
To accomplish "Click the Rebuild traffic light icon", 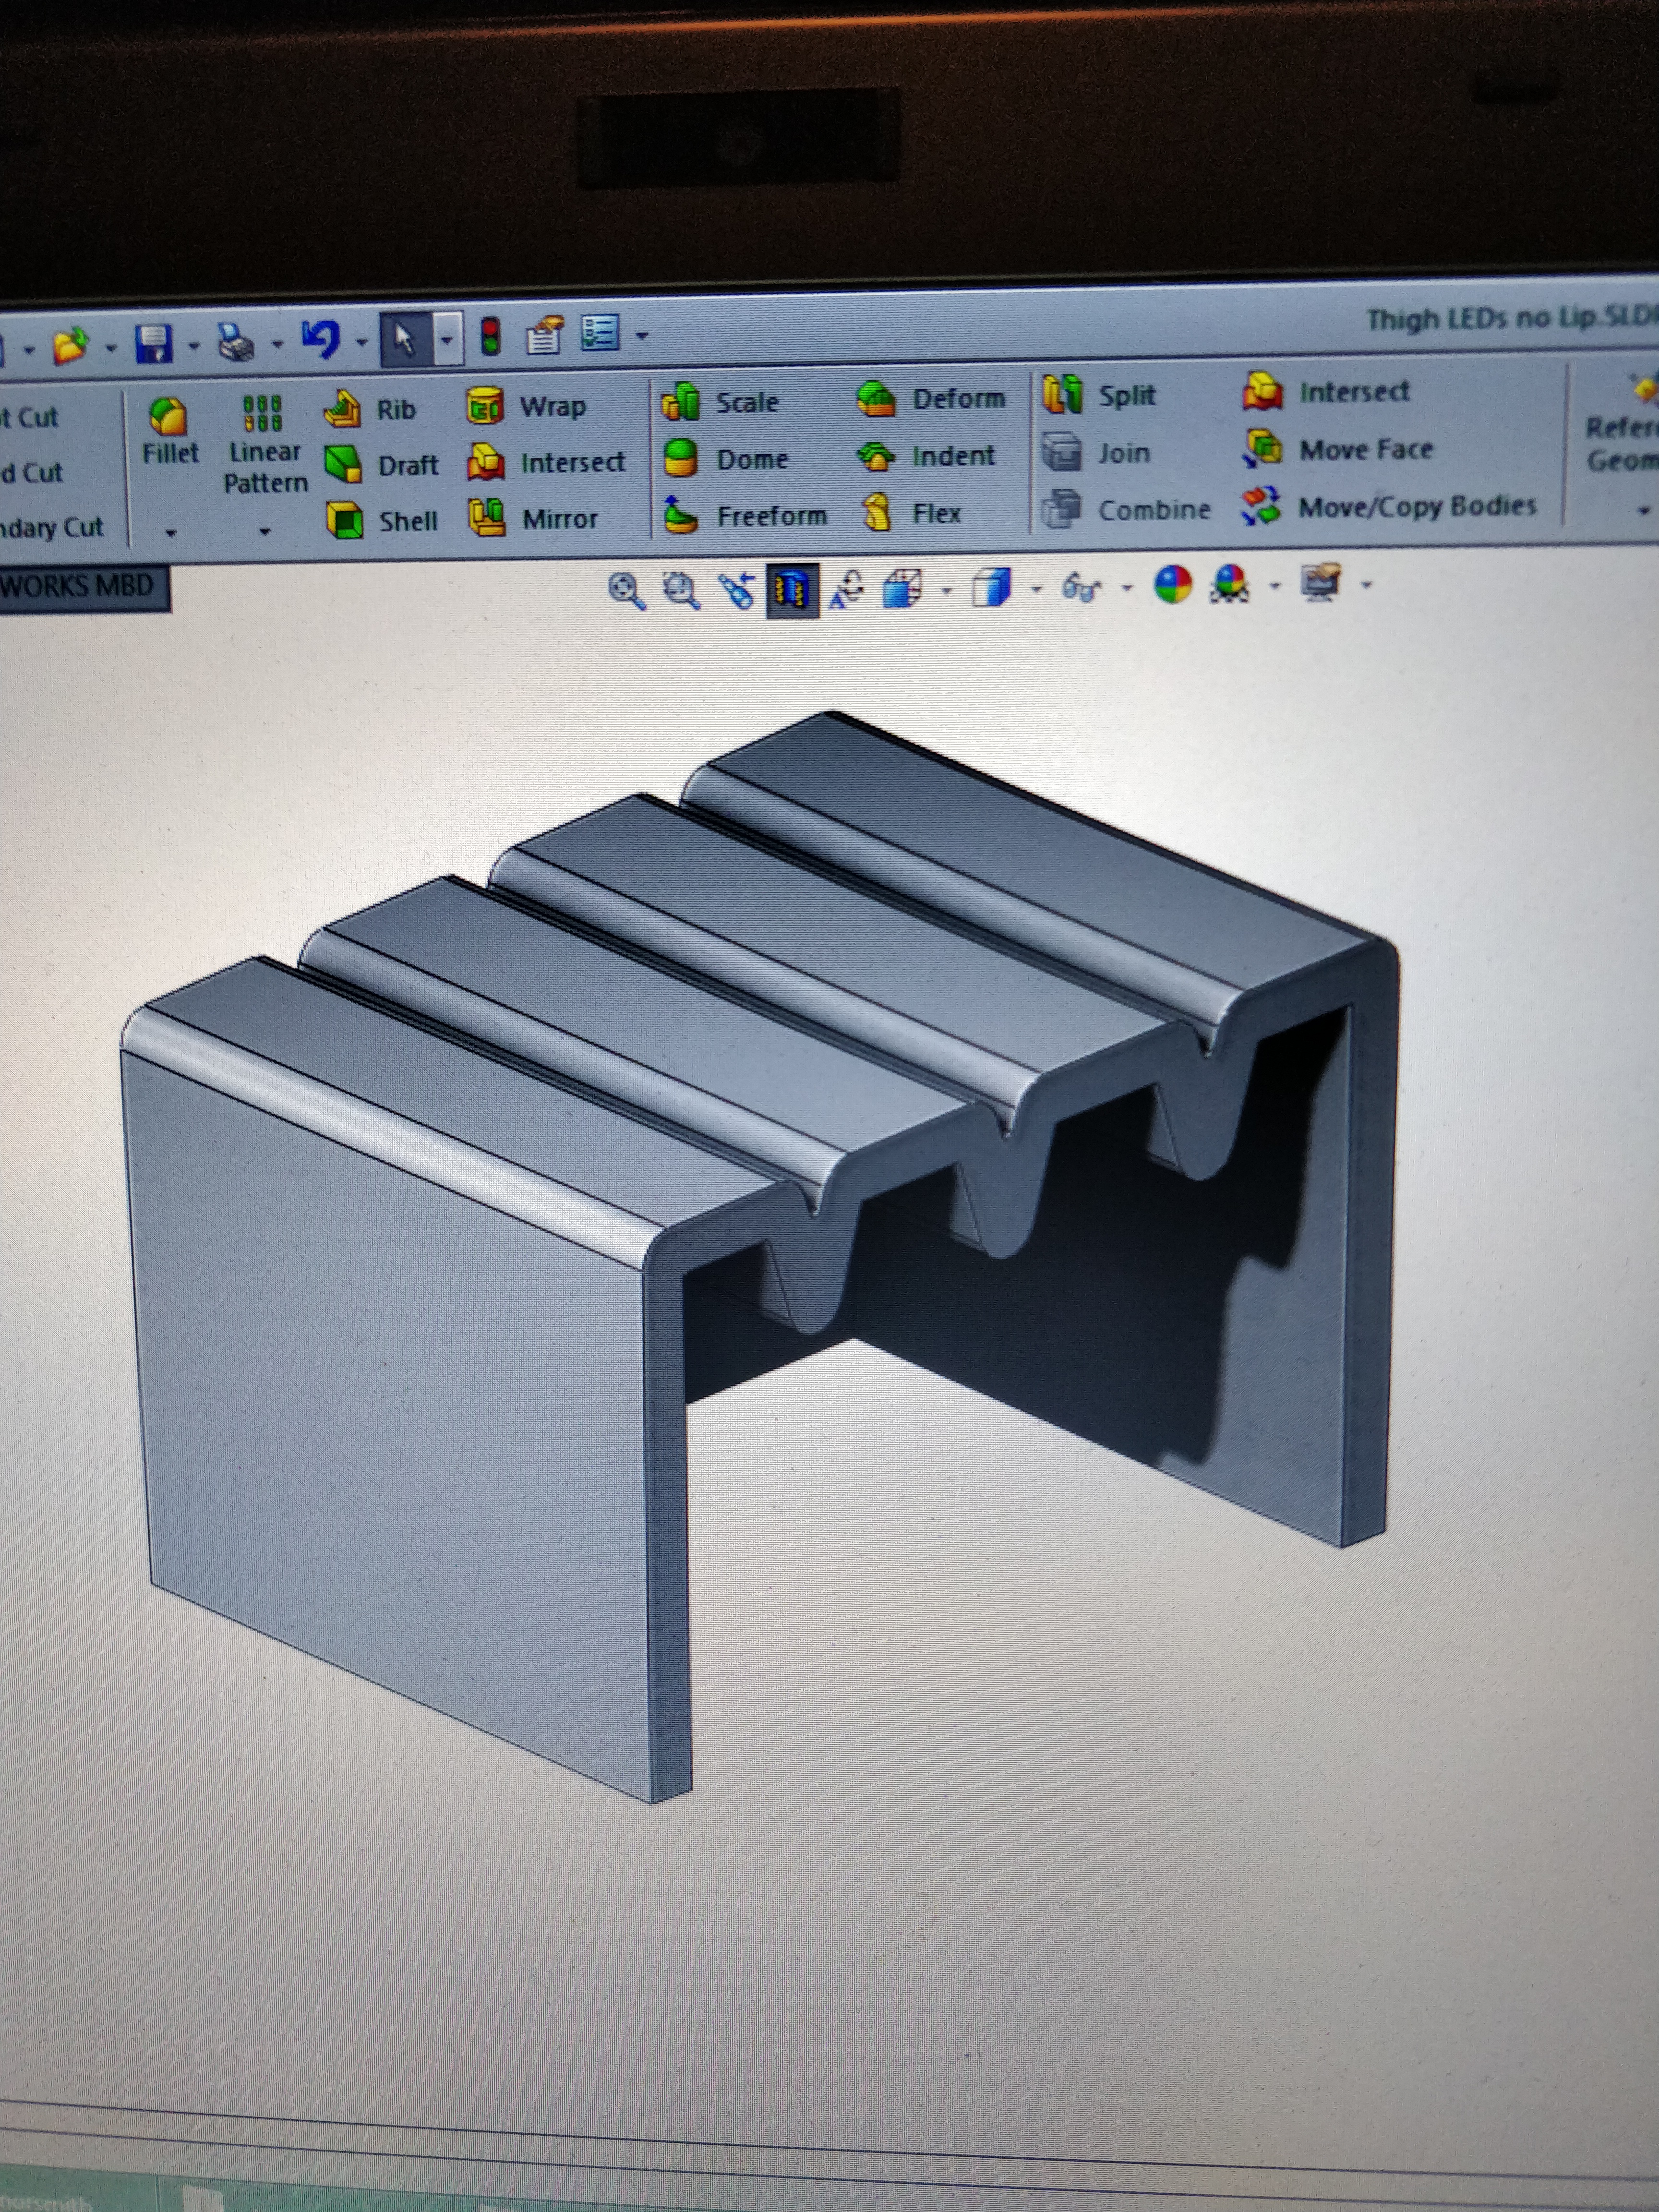I will coord(490,337).
